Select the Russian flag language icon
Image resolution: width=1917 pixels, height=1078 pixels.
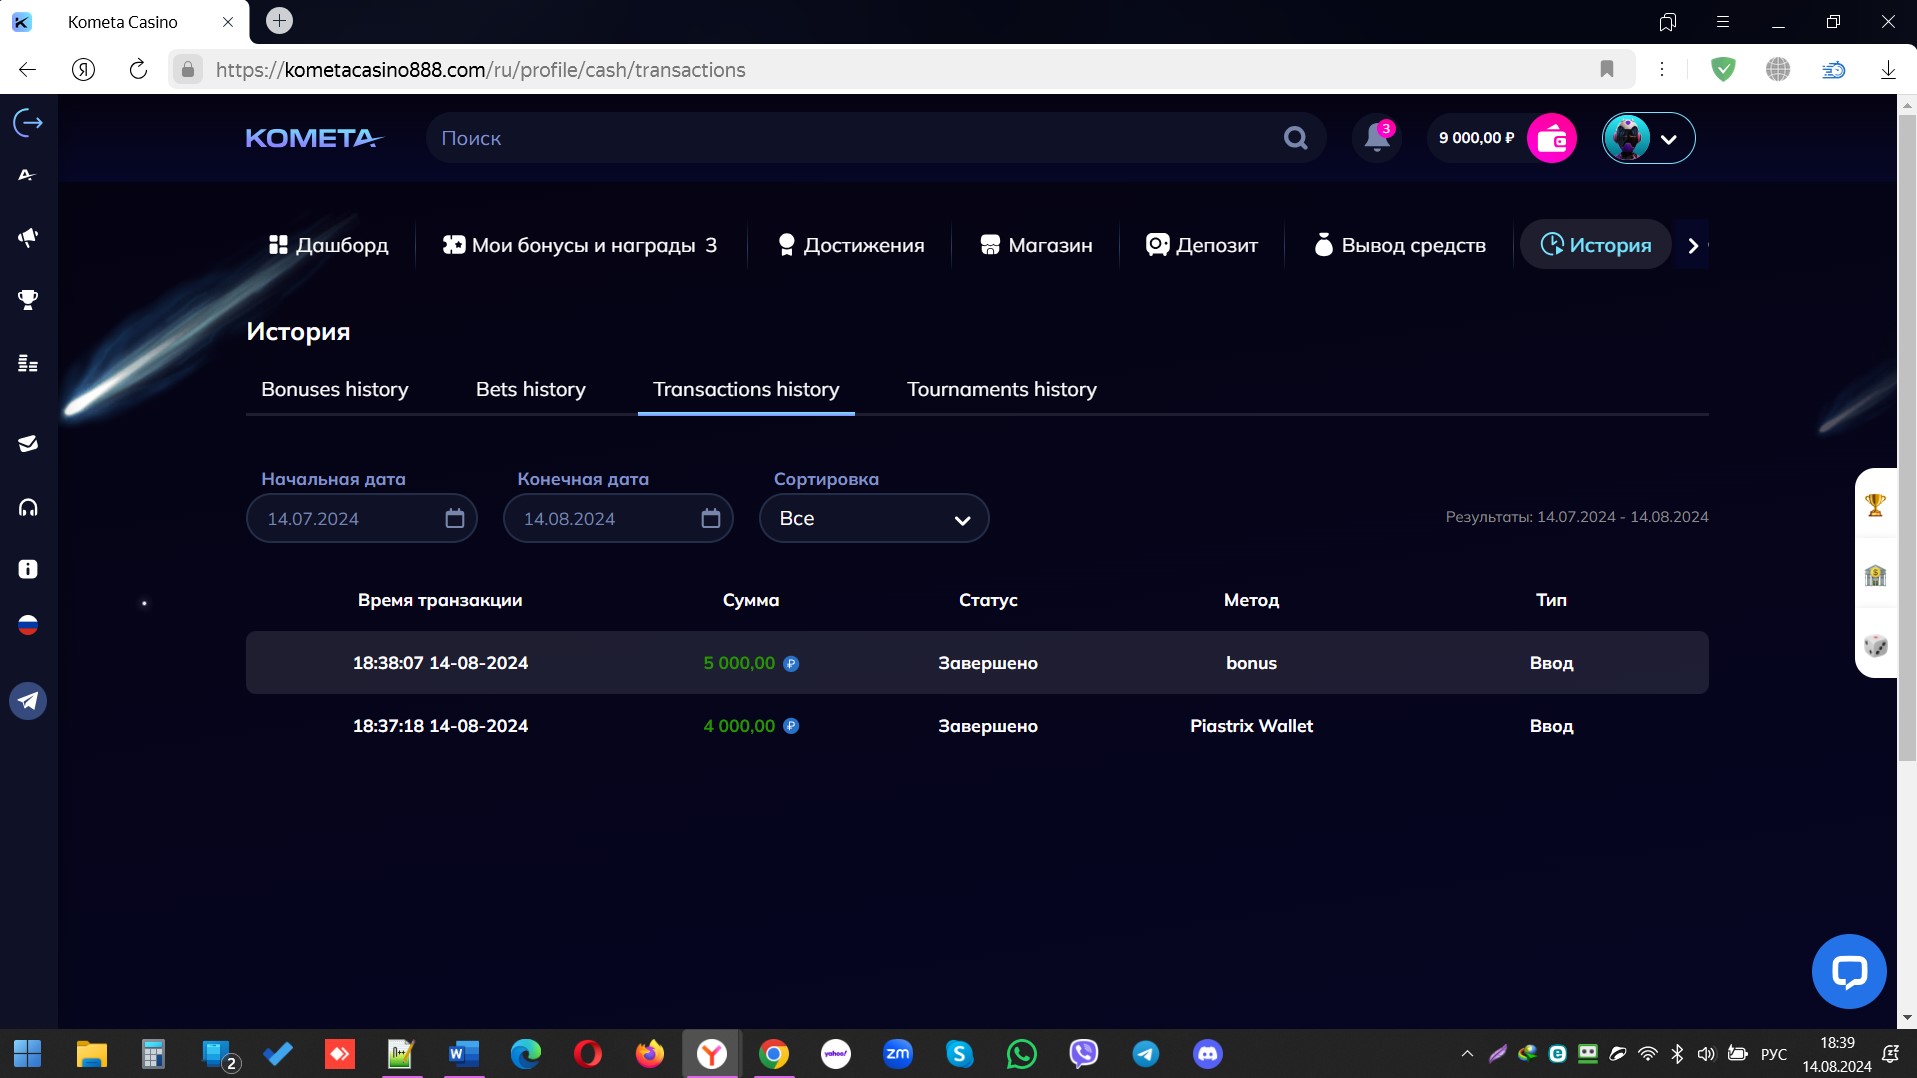(28, 626)
